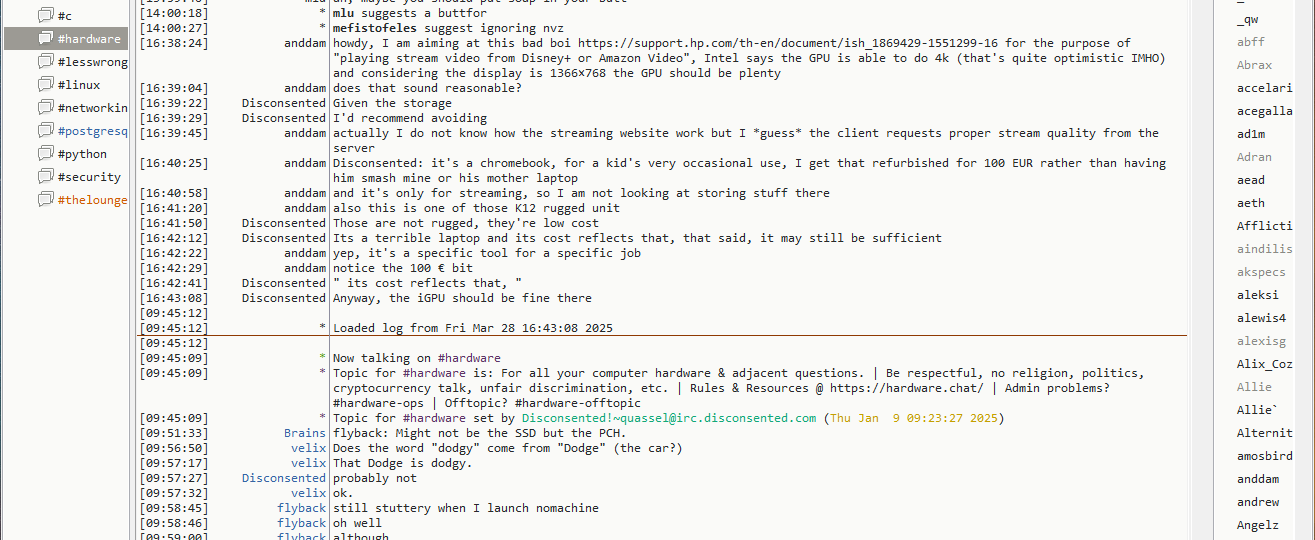Click sender nick Brains in chat
1315x540 pixels.
pyautogui.click(x=304, y=433)
